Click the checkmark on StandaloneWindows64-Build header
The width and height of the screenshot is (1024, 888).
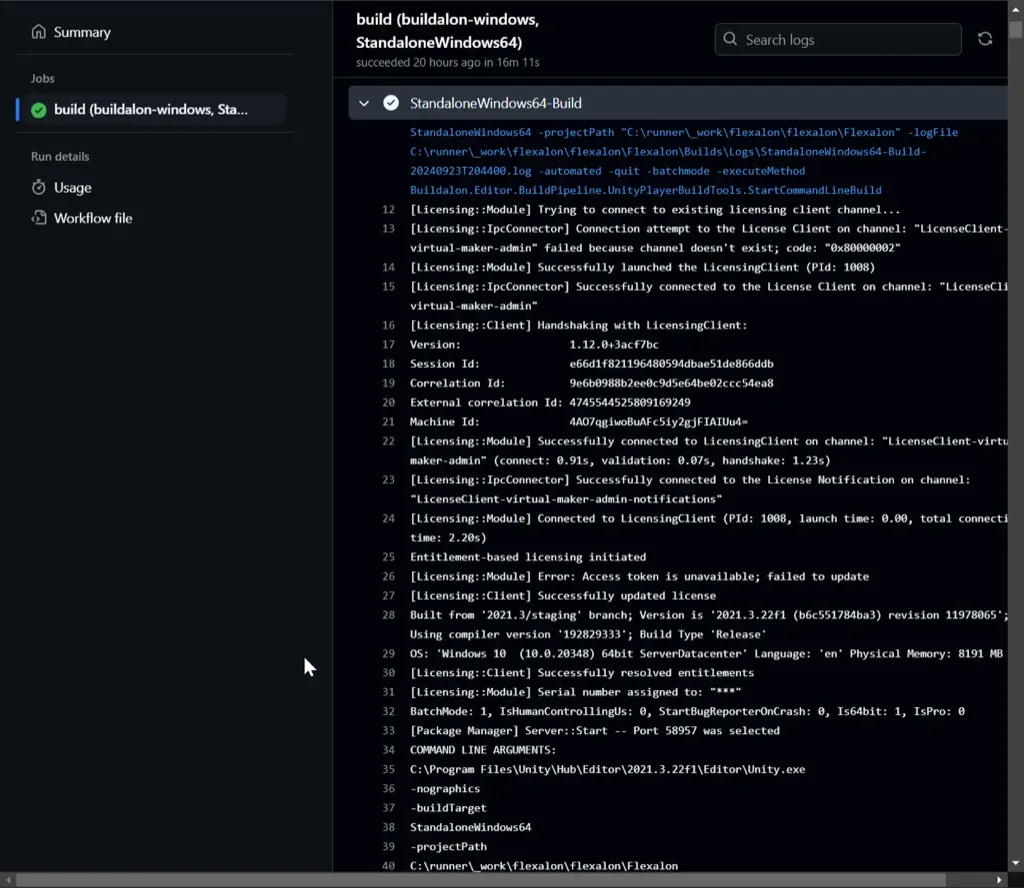tap(389, 103)
